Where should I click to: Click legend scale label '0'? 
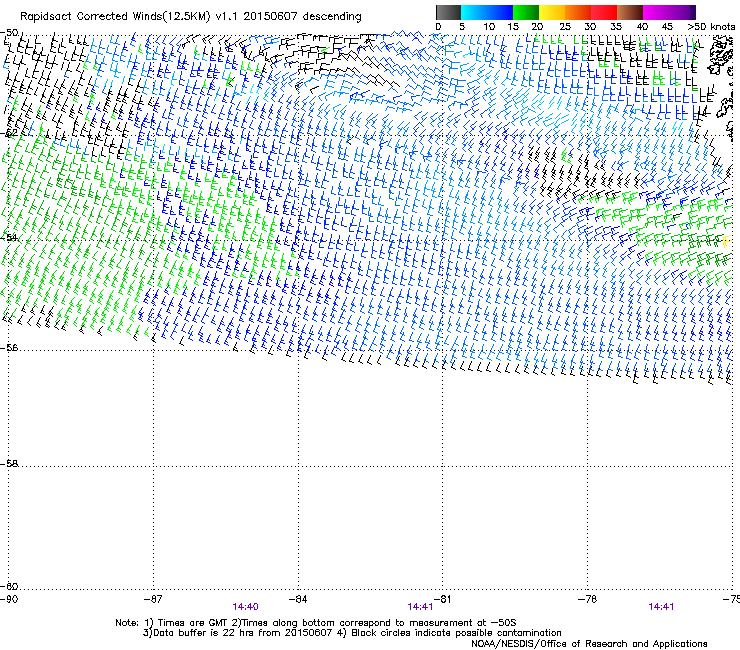[438, 27]
